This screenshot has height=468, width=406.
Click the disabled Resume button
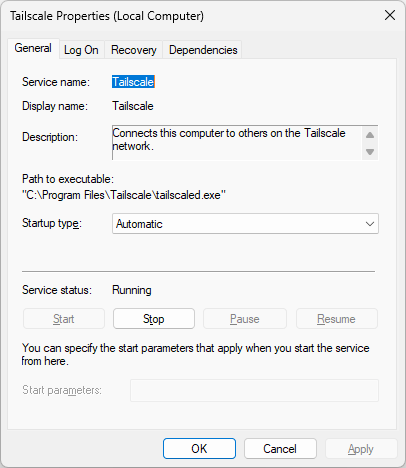point(337,319)
